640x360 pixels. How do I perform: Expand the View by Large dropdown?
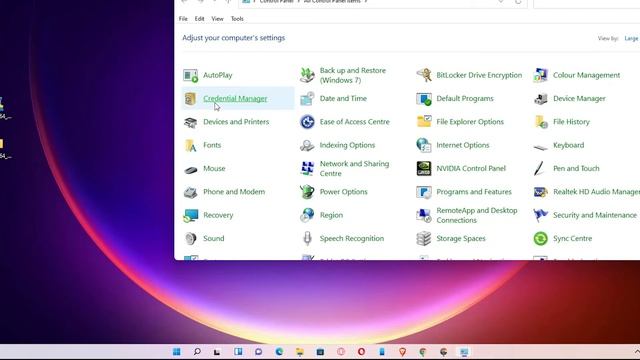631,38
